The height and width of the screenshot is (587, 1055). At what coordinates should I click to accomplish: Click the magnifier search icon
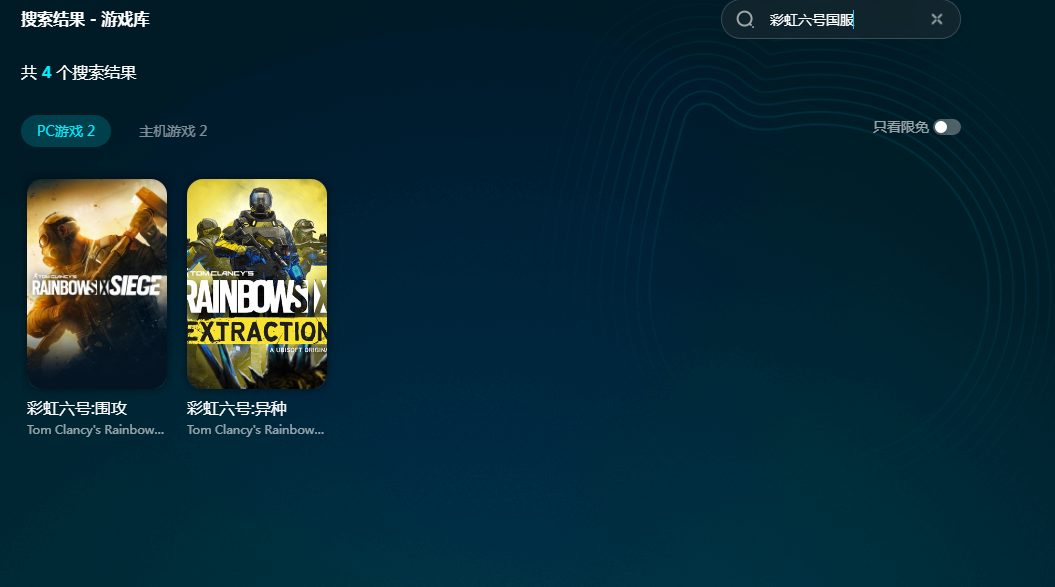[745, 20]
